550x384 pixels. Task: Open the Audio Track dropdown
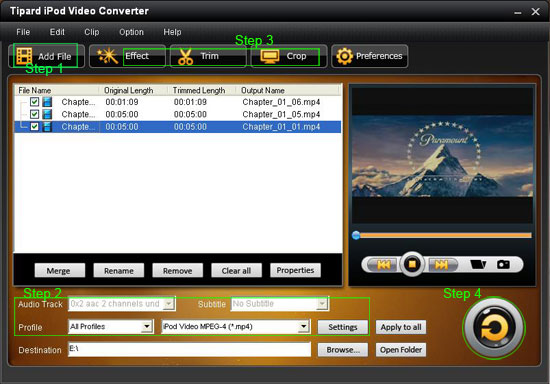point(169,304)
